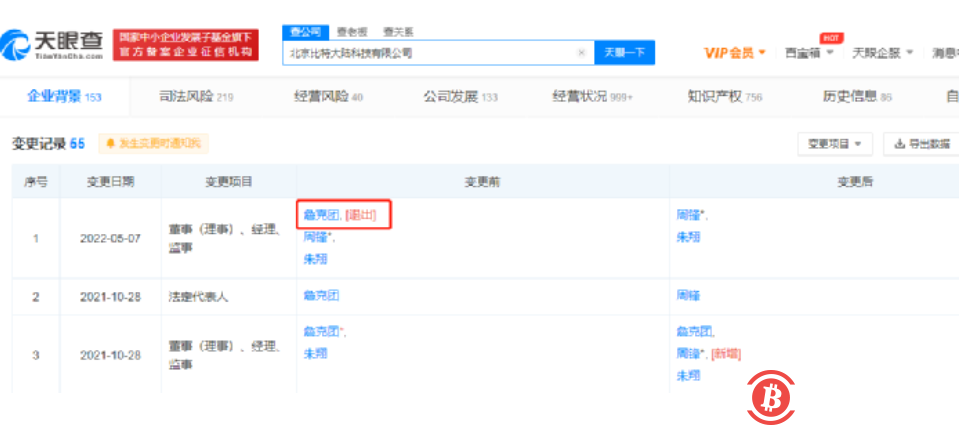965x437 pixels.
Task: Open 詹克团 link in the 法定代表人 row
Action: (321, 296)
